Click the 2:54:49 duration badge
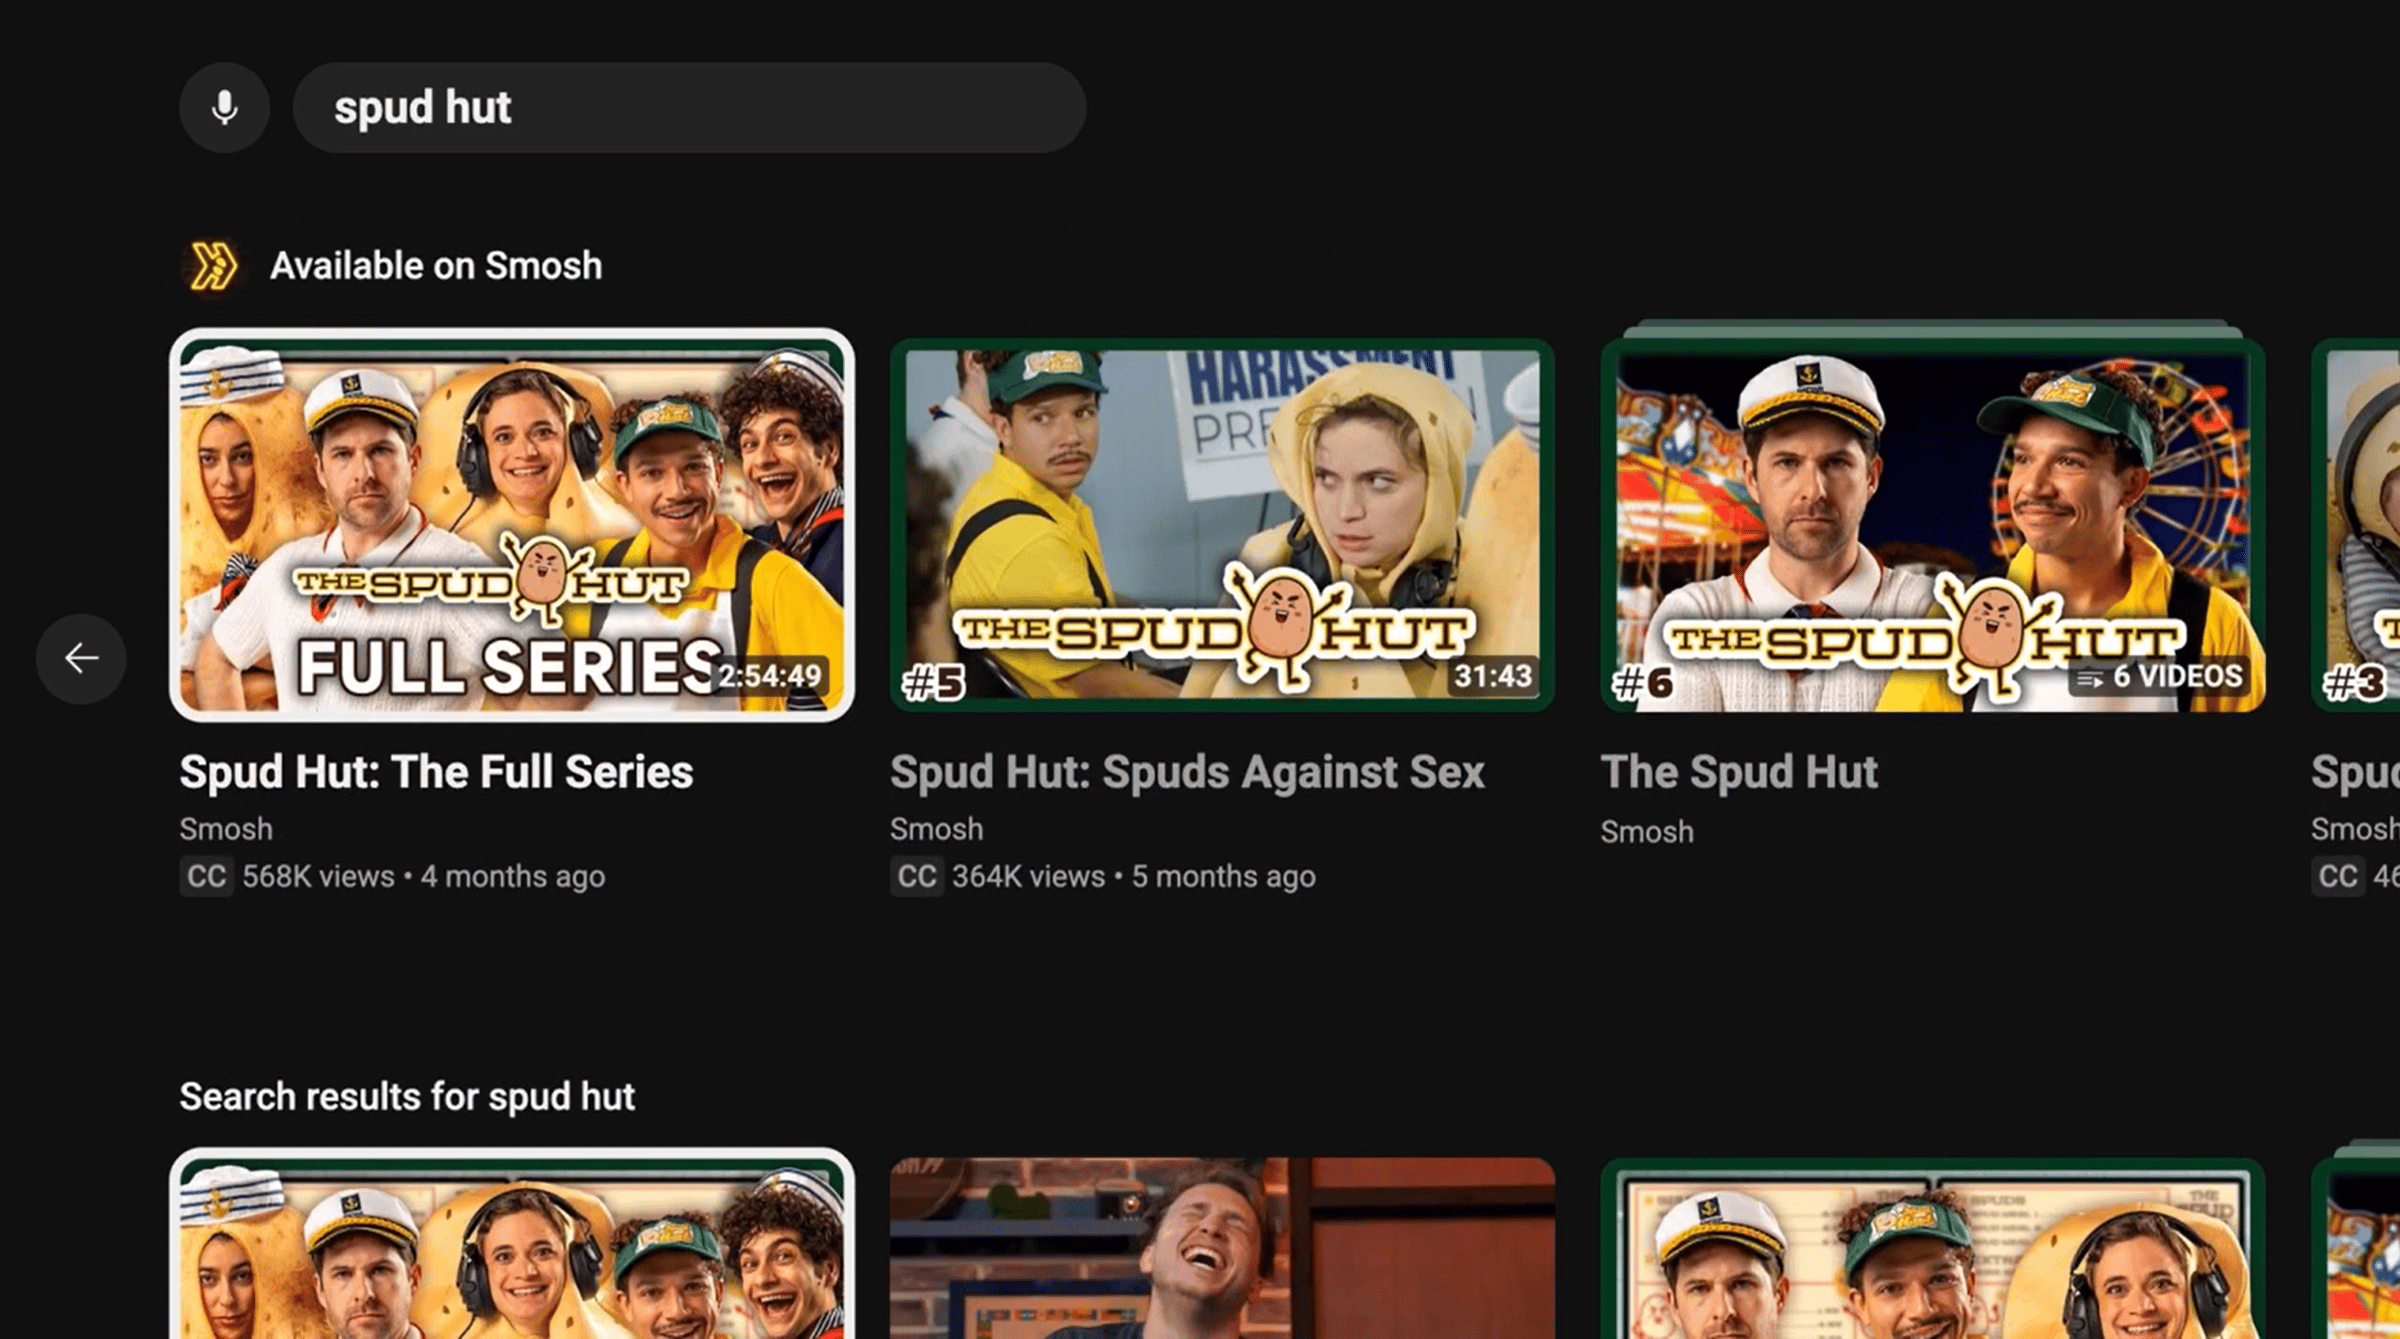 click(x=769, y=676)
